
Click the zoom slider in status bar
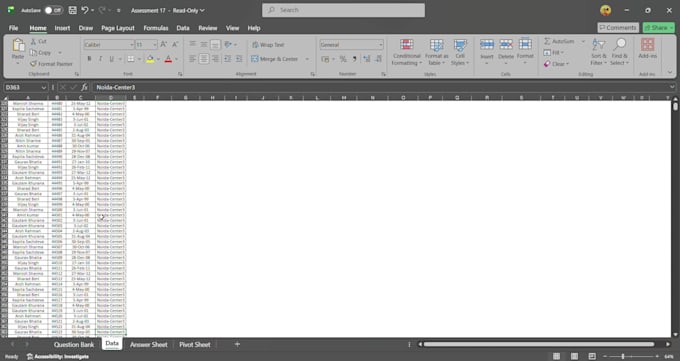(x=631, y=356)
